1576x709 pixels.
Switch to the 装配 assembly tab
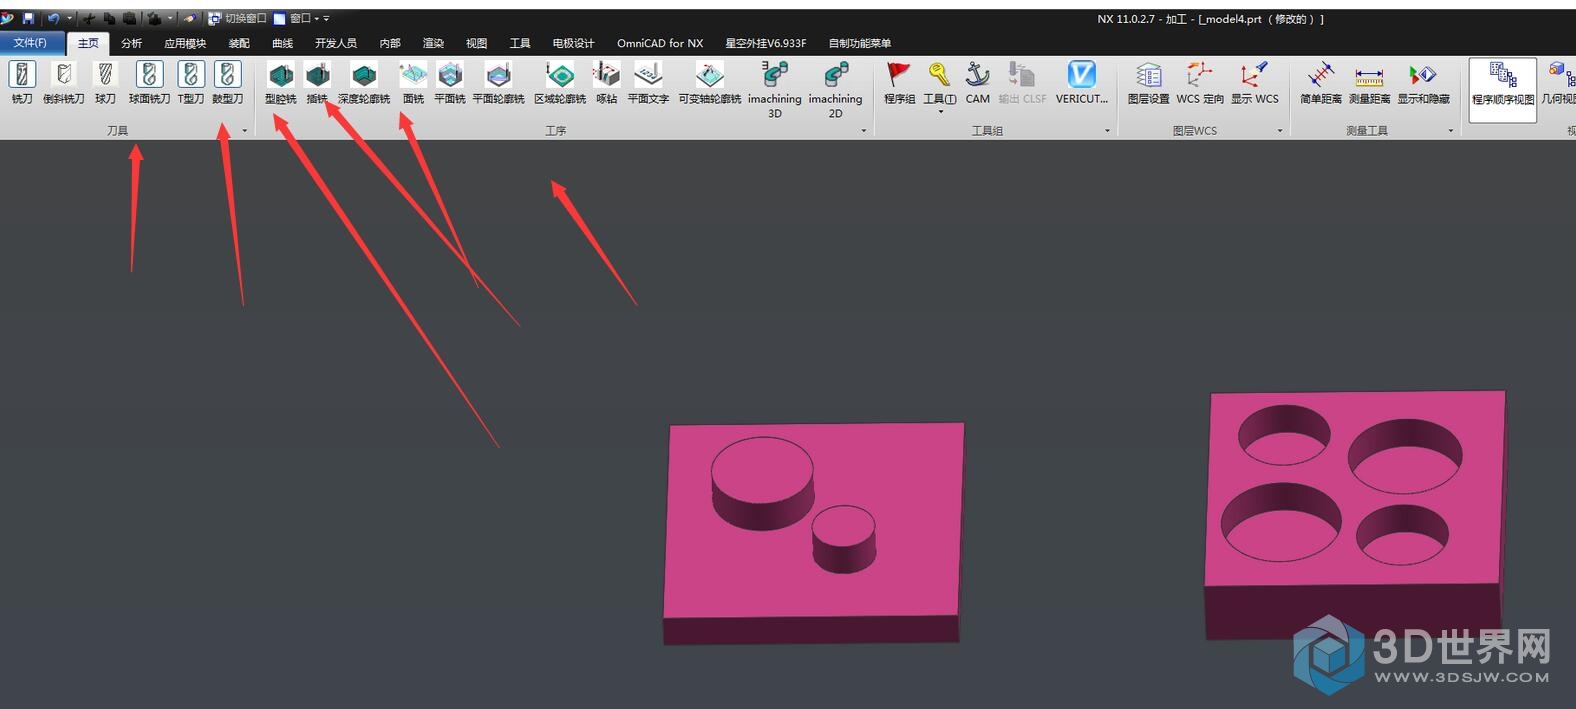[239, 43]
